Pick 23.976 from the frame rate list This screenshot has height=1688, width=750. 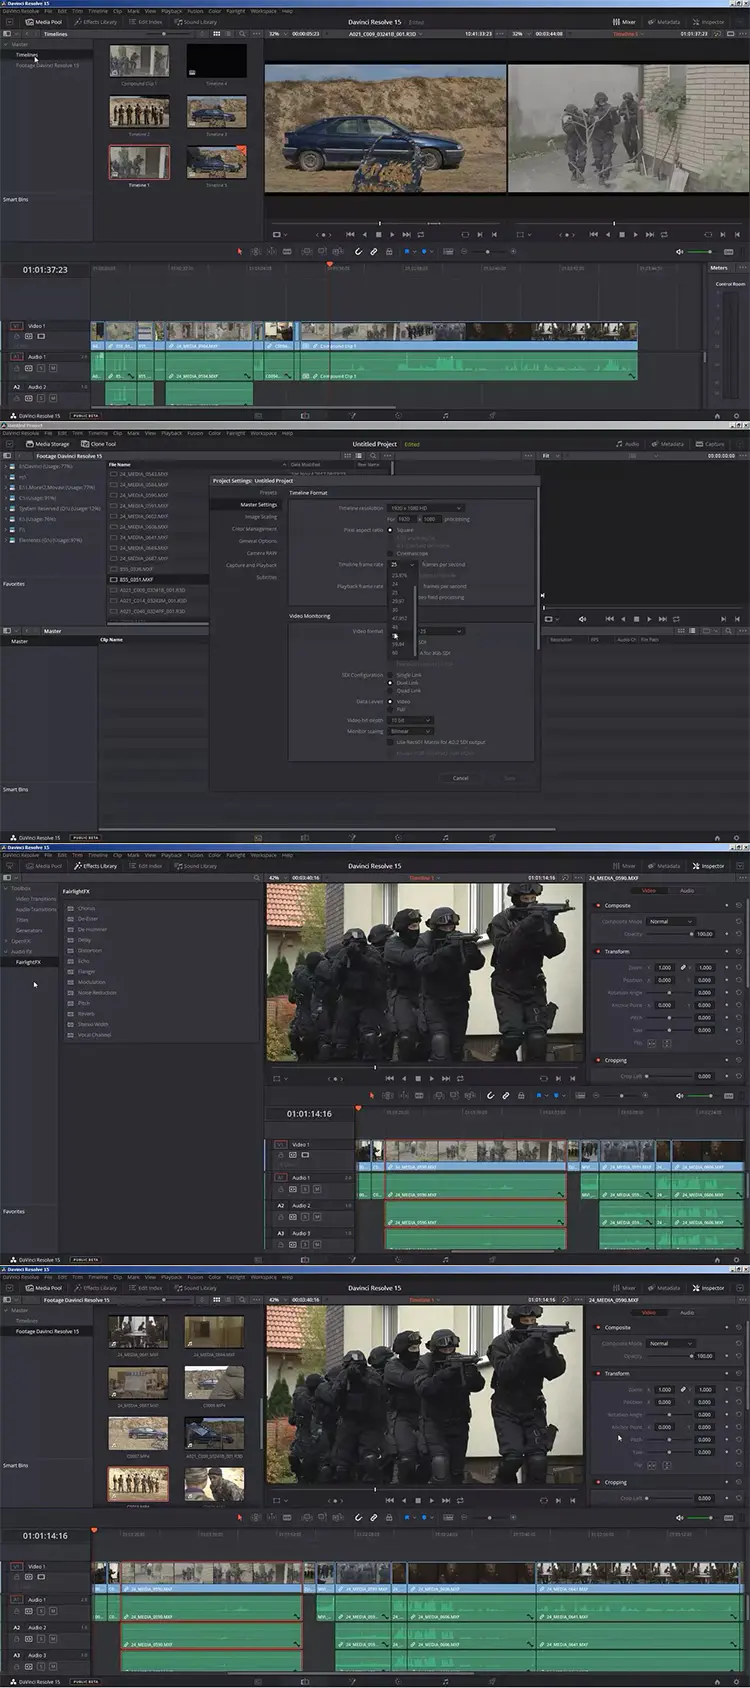[400, 575]
